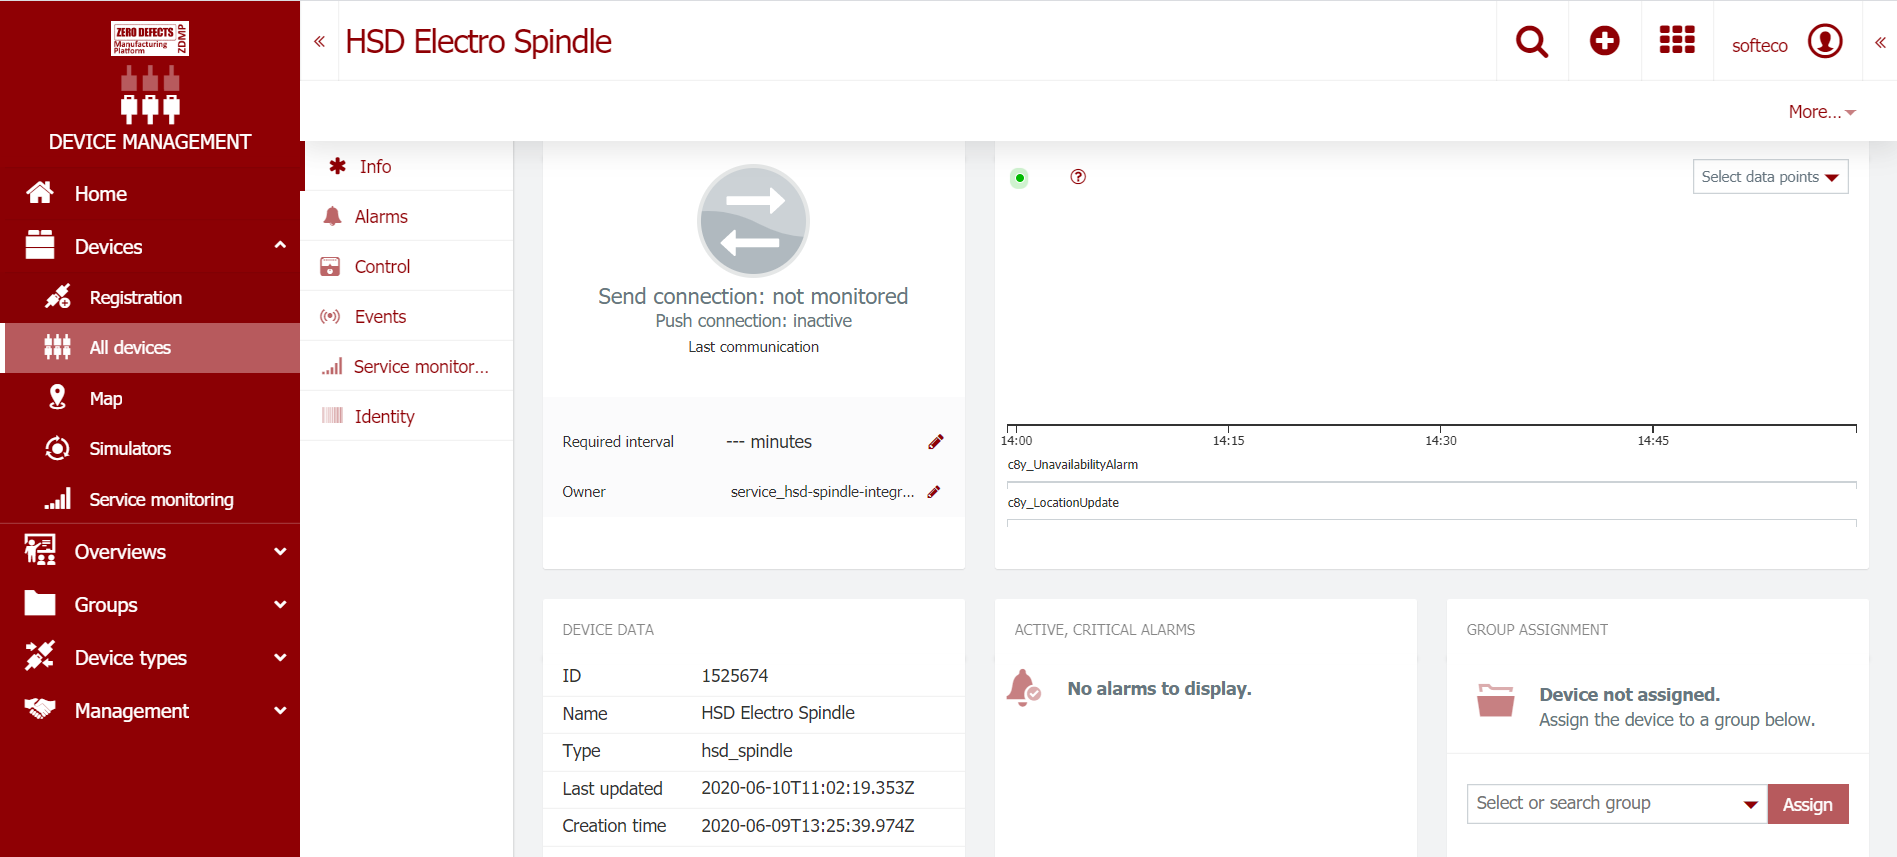Switch to the Alarms tab

point(407,216)
